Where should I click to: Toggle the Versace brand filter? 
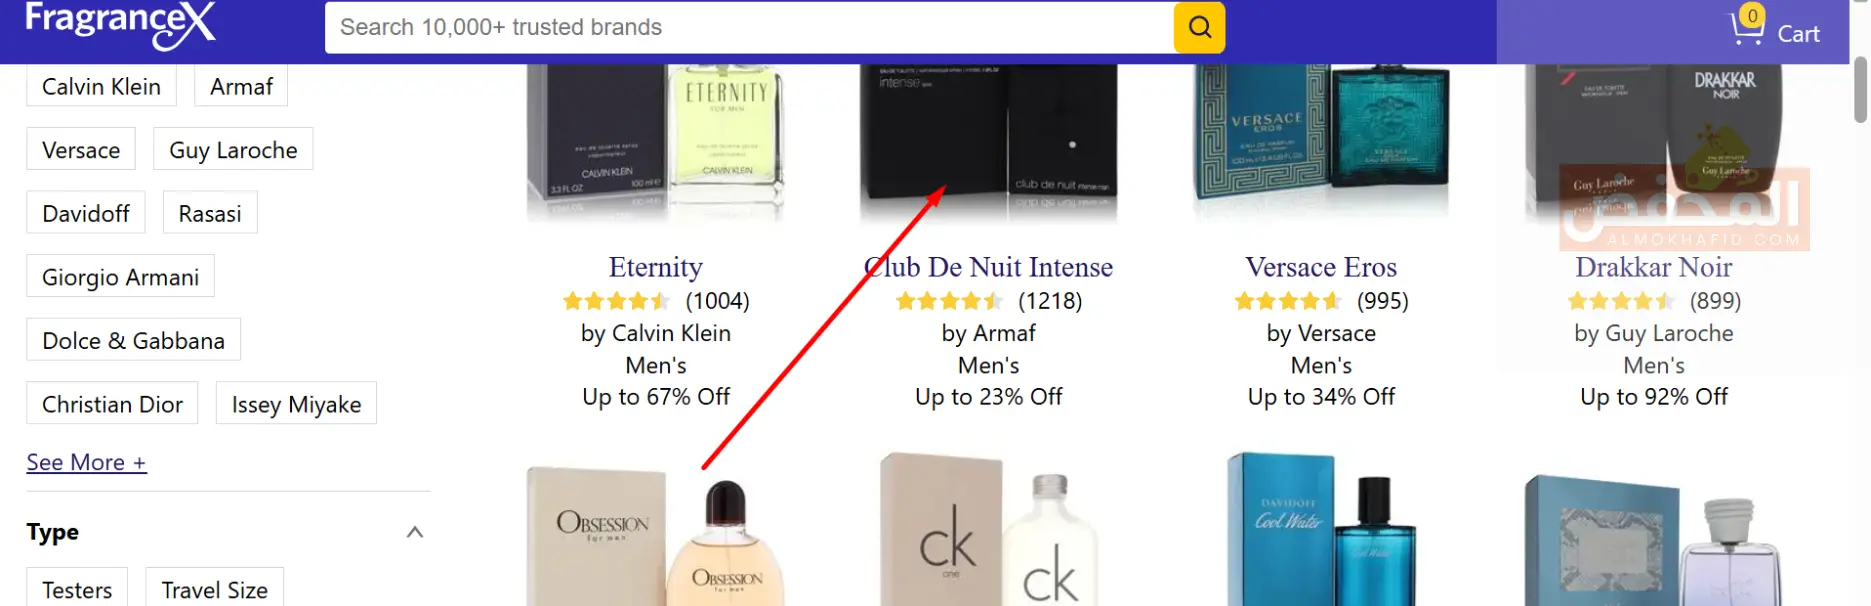[81, 150]
